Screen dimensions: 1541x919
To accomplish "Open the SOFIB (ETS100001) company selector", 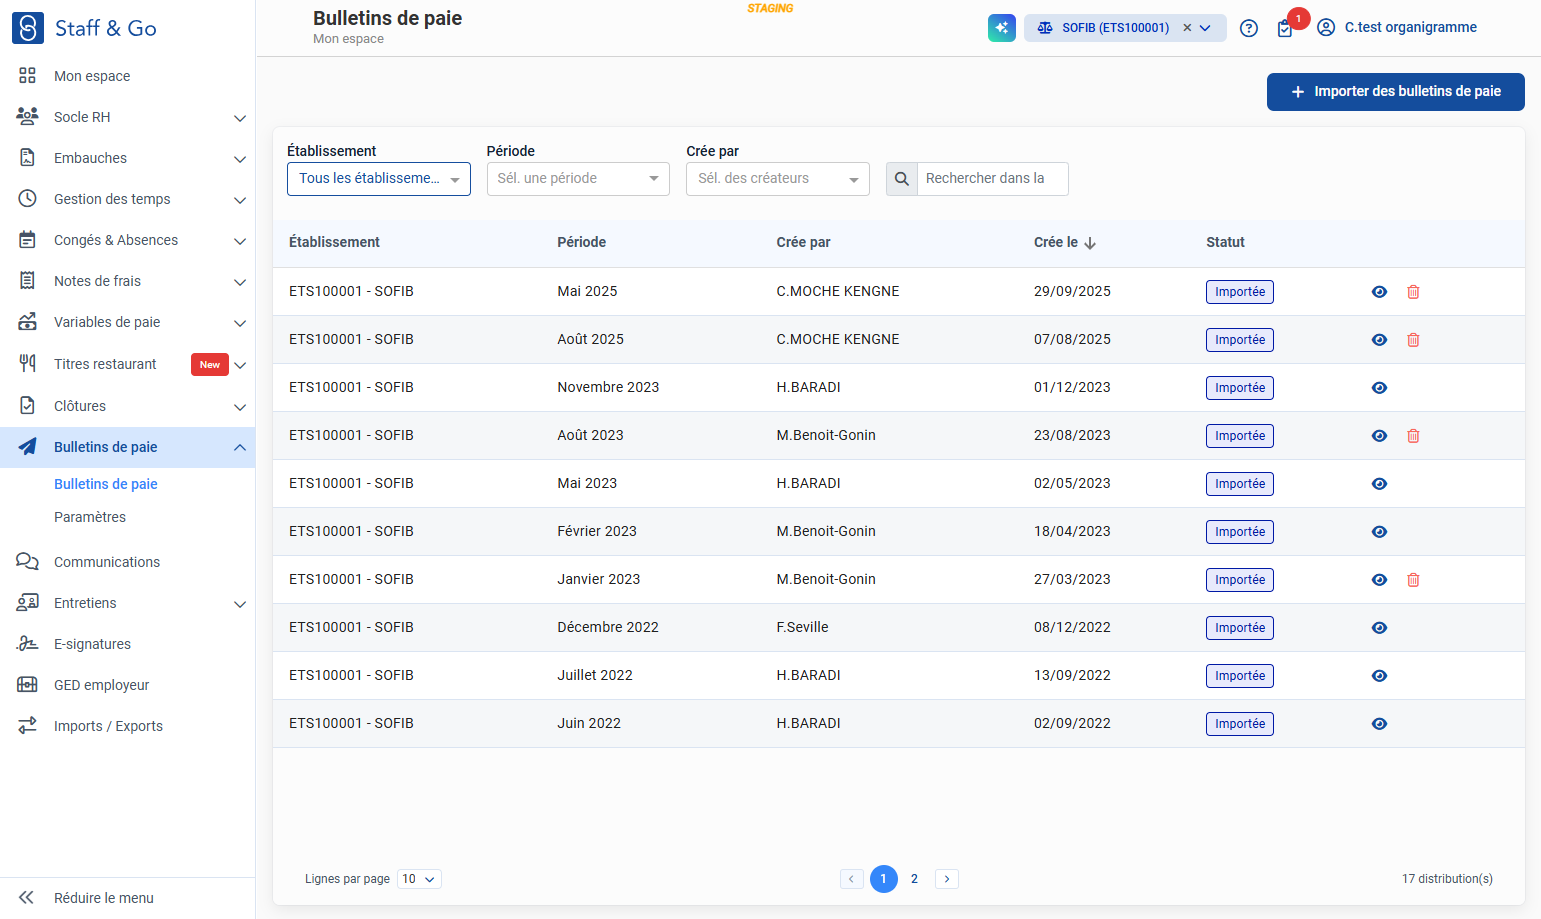I will 1125,28.
